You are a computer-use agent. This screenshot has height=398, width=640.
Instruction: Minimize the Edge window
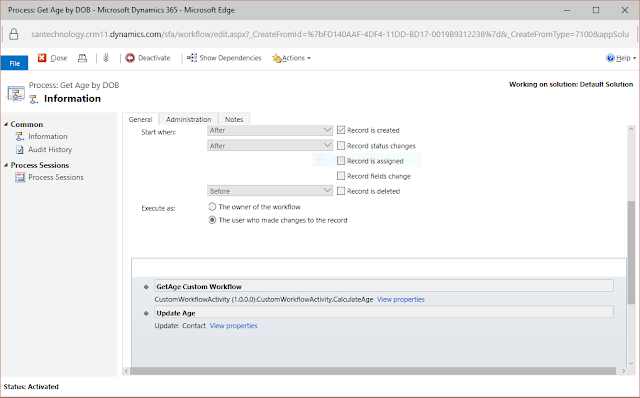(x=567, y=10)
